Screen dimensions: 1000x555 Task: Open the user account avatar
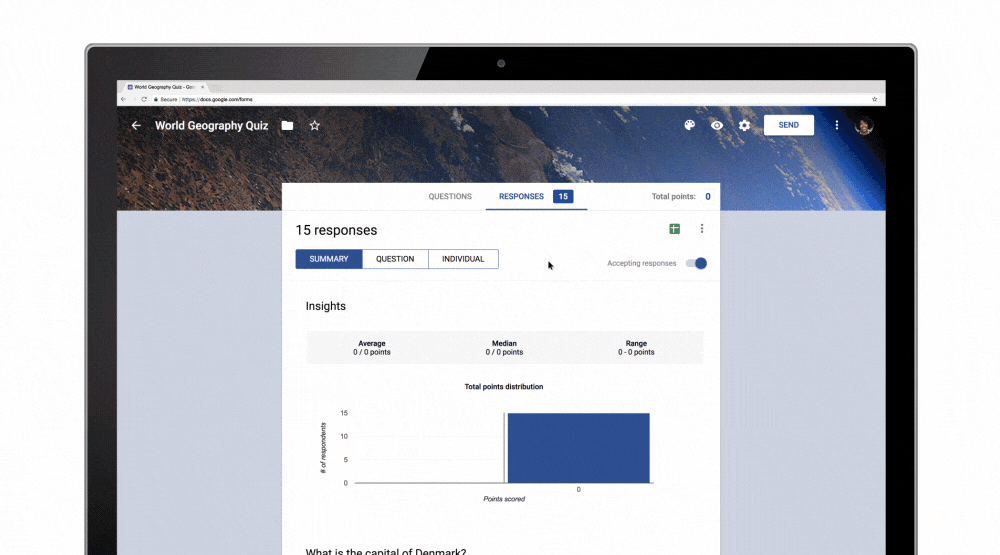(x=864, y=126)
